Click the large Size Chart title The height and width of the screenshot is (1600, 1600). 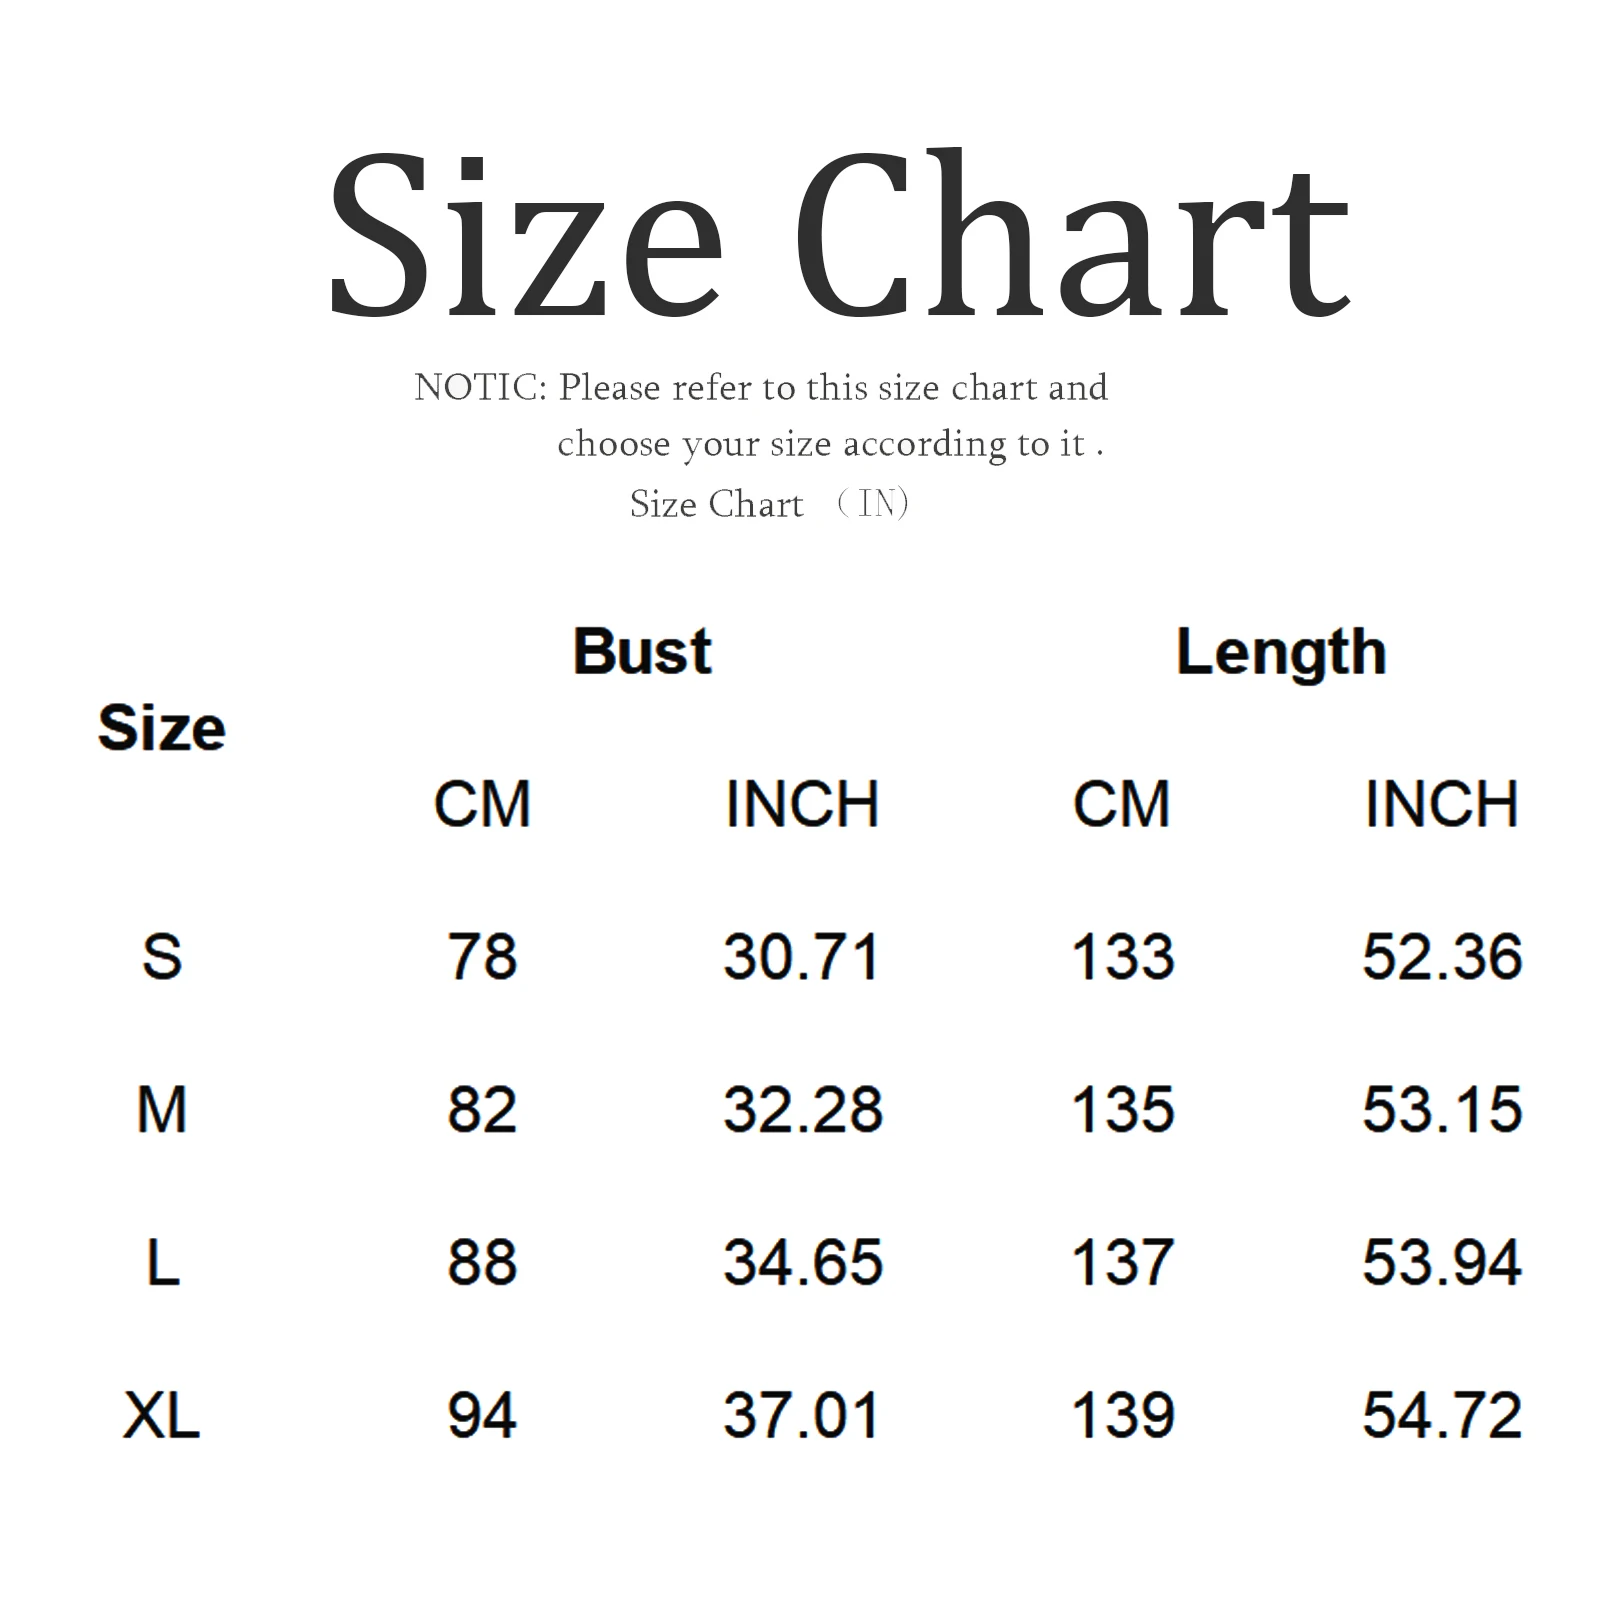[838, 236]
